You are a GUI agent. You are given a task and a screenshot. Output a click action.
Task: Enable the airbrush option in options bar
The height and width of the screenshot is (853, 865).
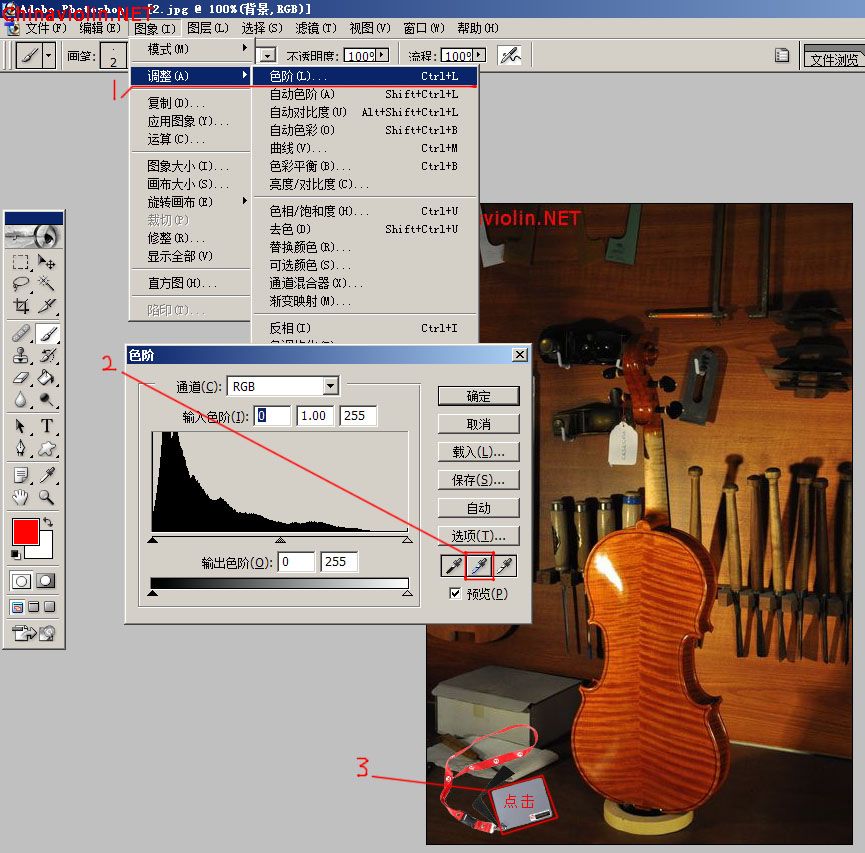510,55
